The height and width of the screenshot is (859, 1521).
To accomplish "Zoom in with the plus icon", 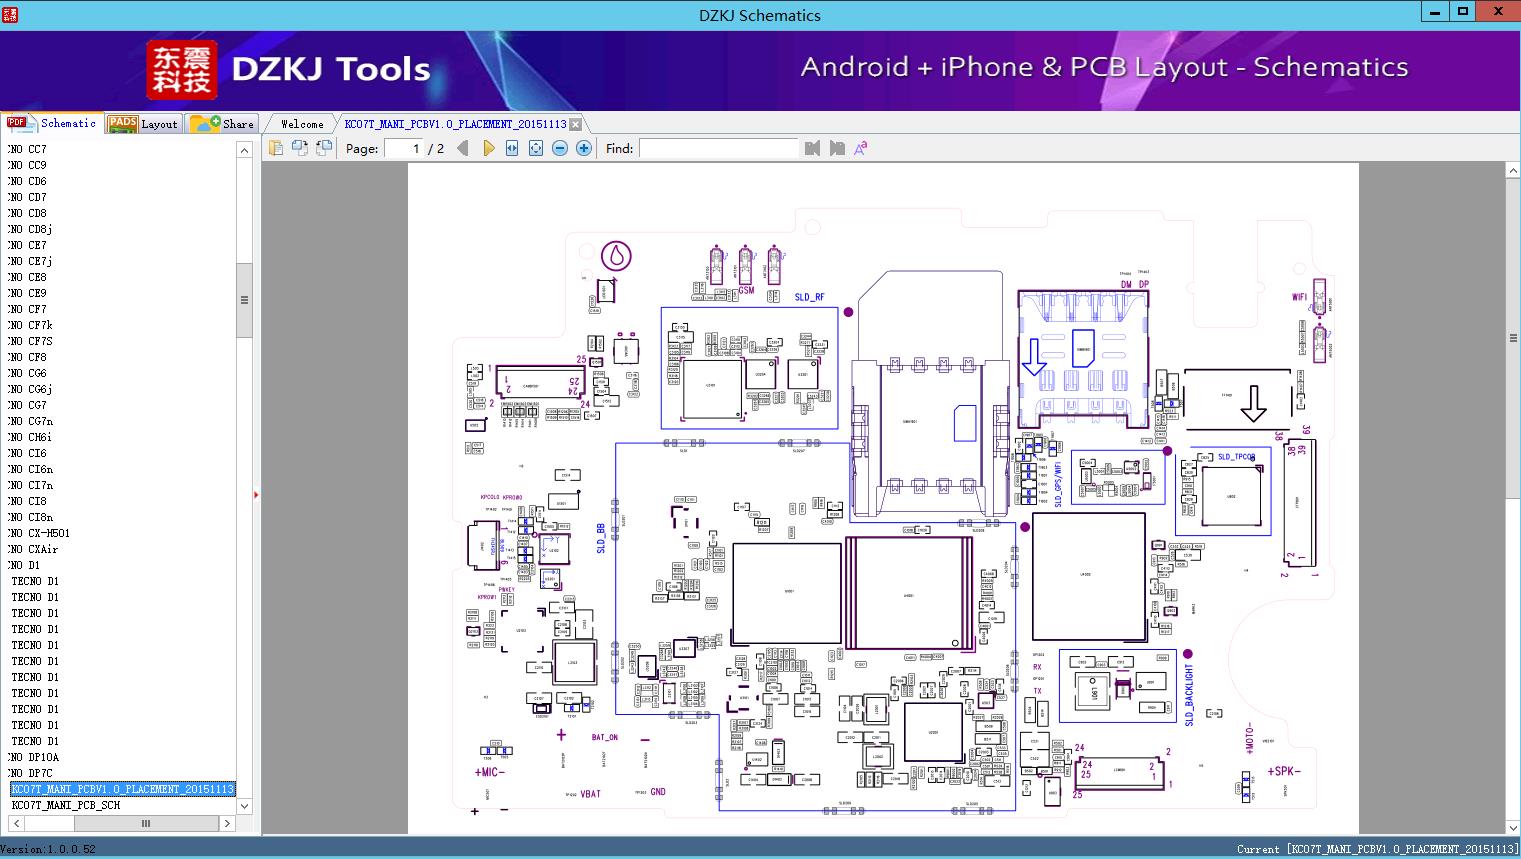I will pos(584,148).
